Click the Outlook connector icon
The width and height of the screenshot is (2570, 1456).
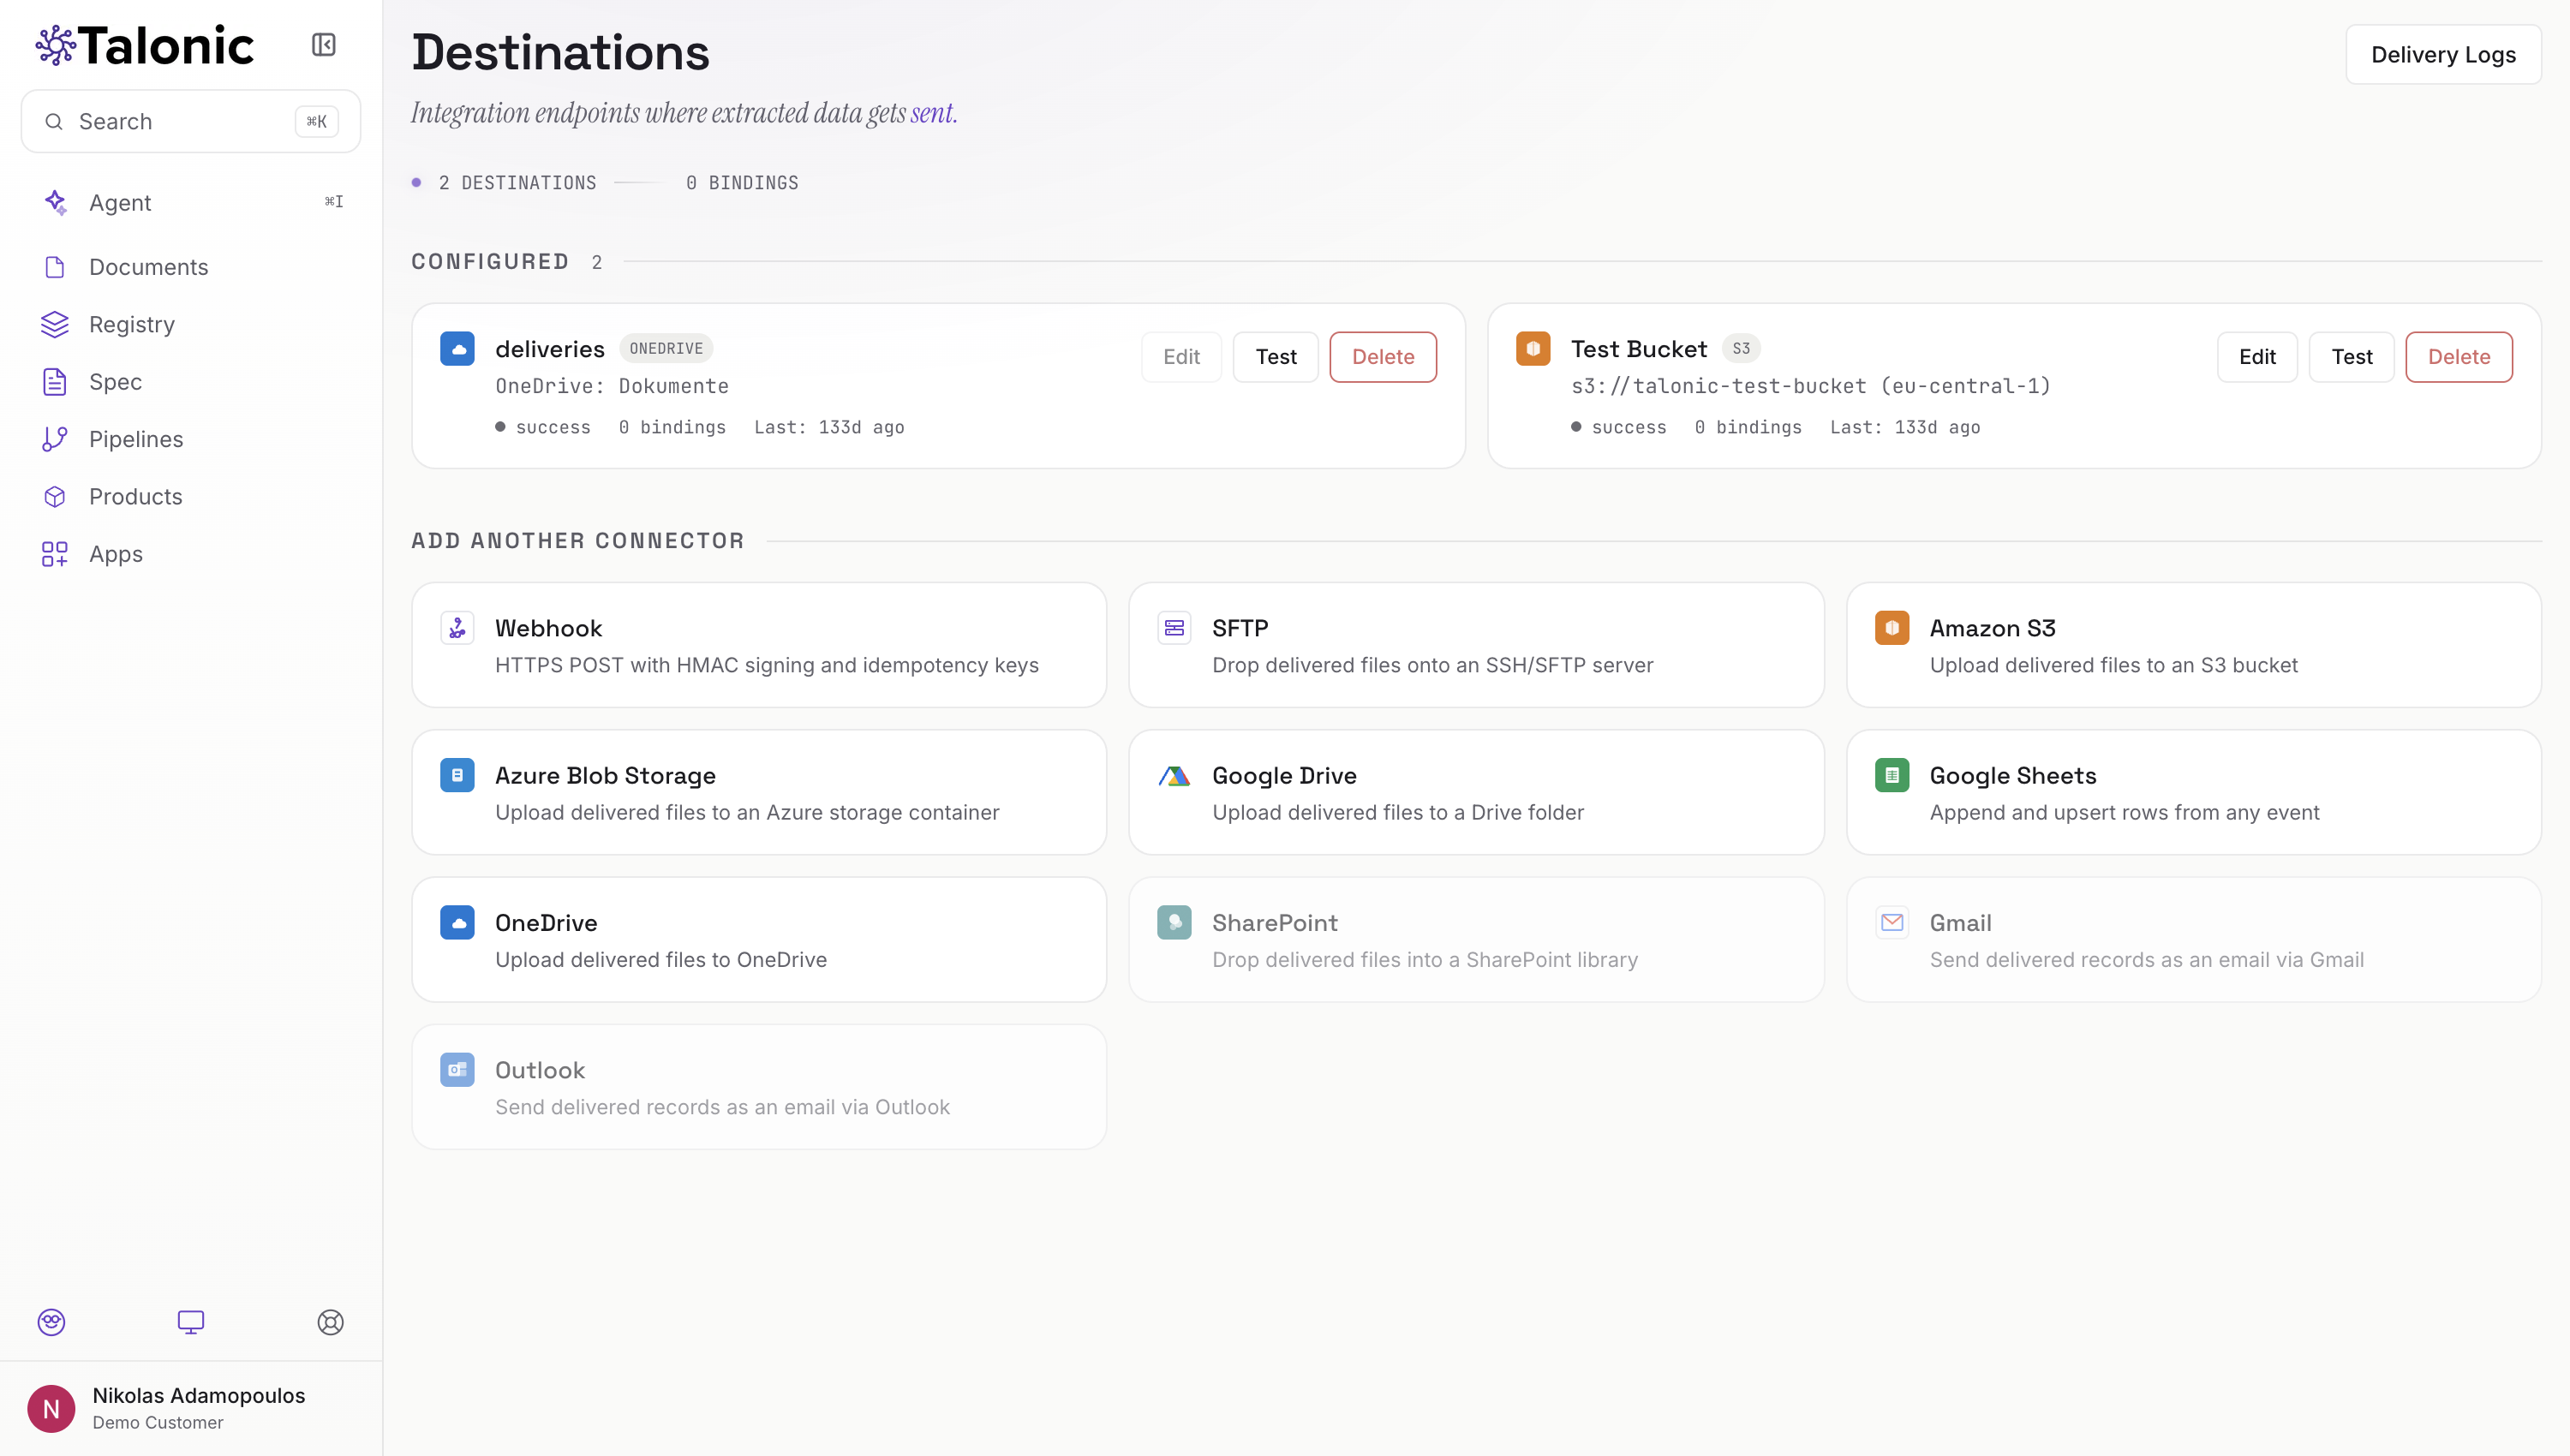click(457, 1069)
